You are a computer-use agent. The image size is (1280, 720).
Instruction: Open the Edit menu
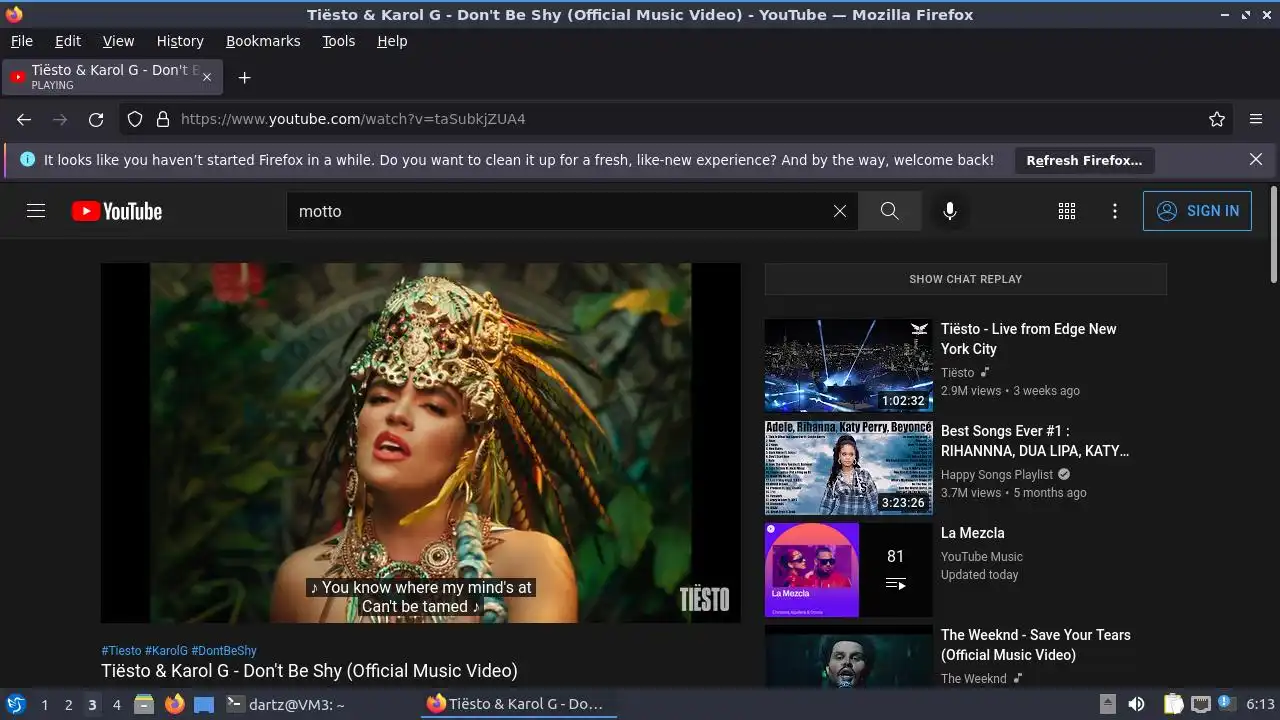(x=68, y=41)
